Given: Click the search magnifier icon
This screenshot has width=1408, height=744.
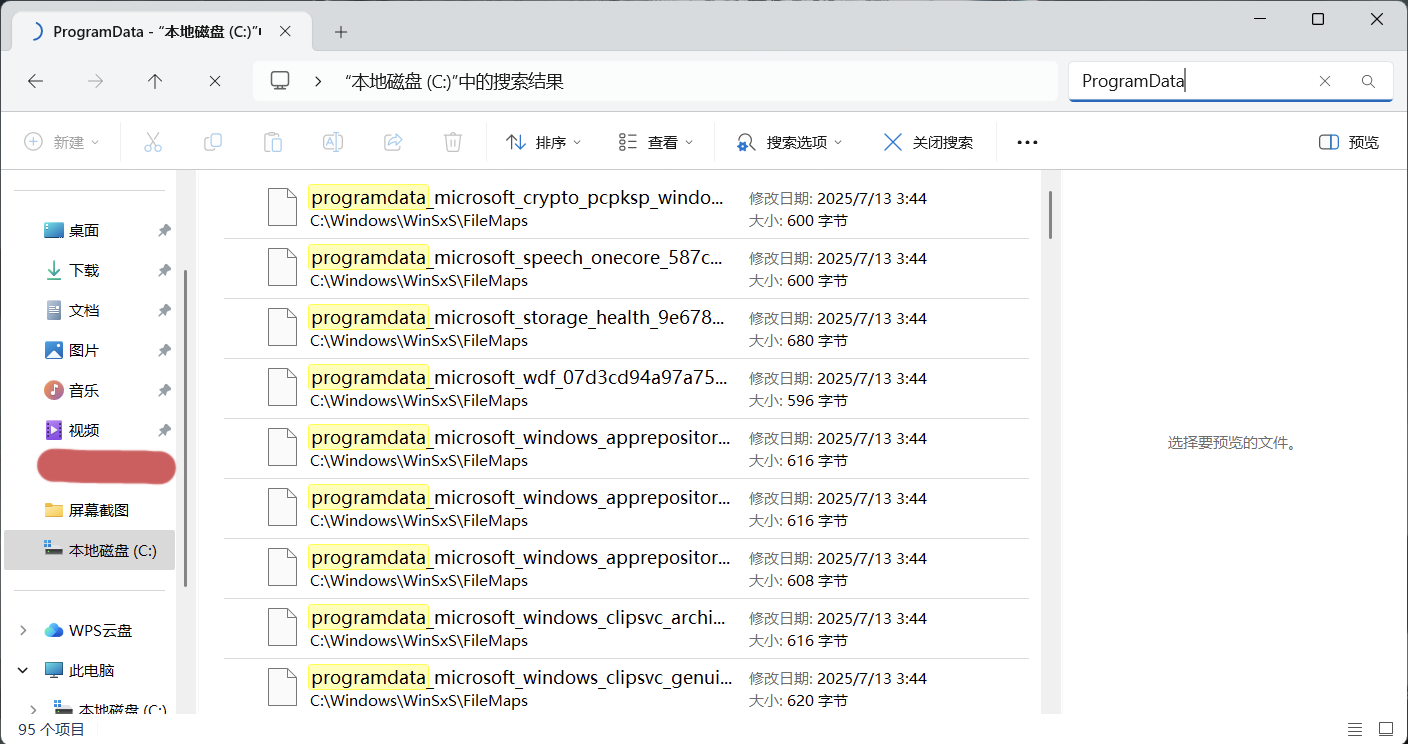Looking at the screenshot, I should point(1369,81).
